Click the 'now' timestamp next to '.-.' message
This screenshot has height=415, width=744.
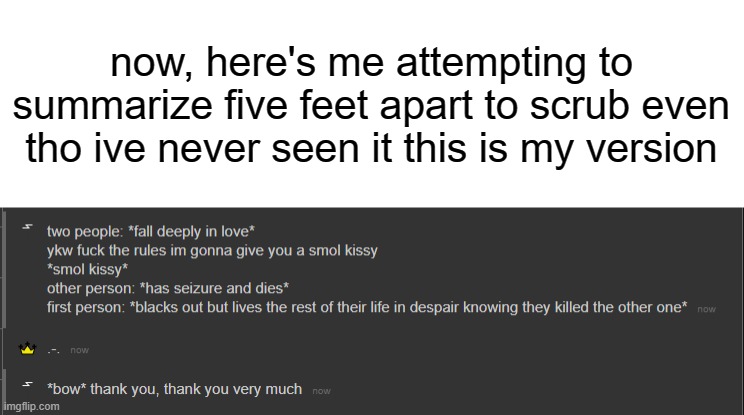coord(79,350)
